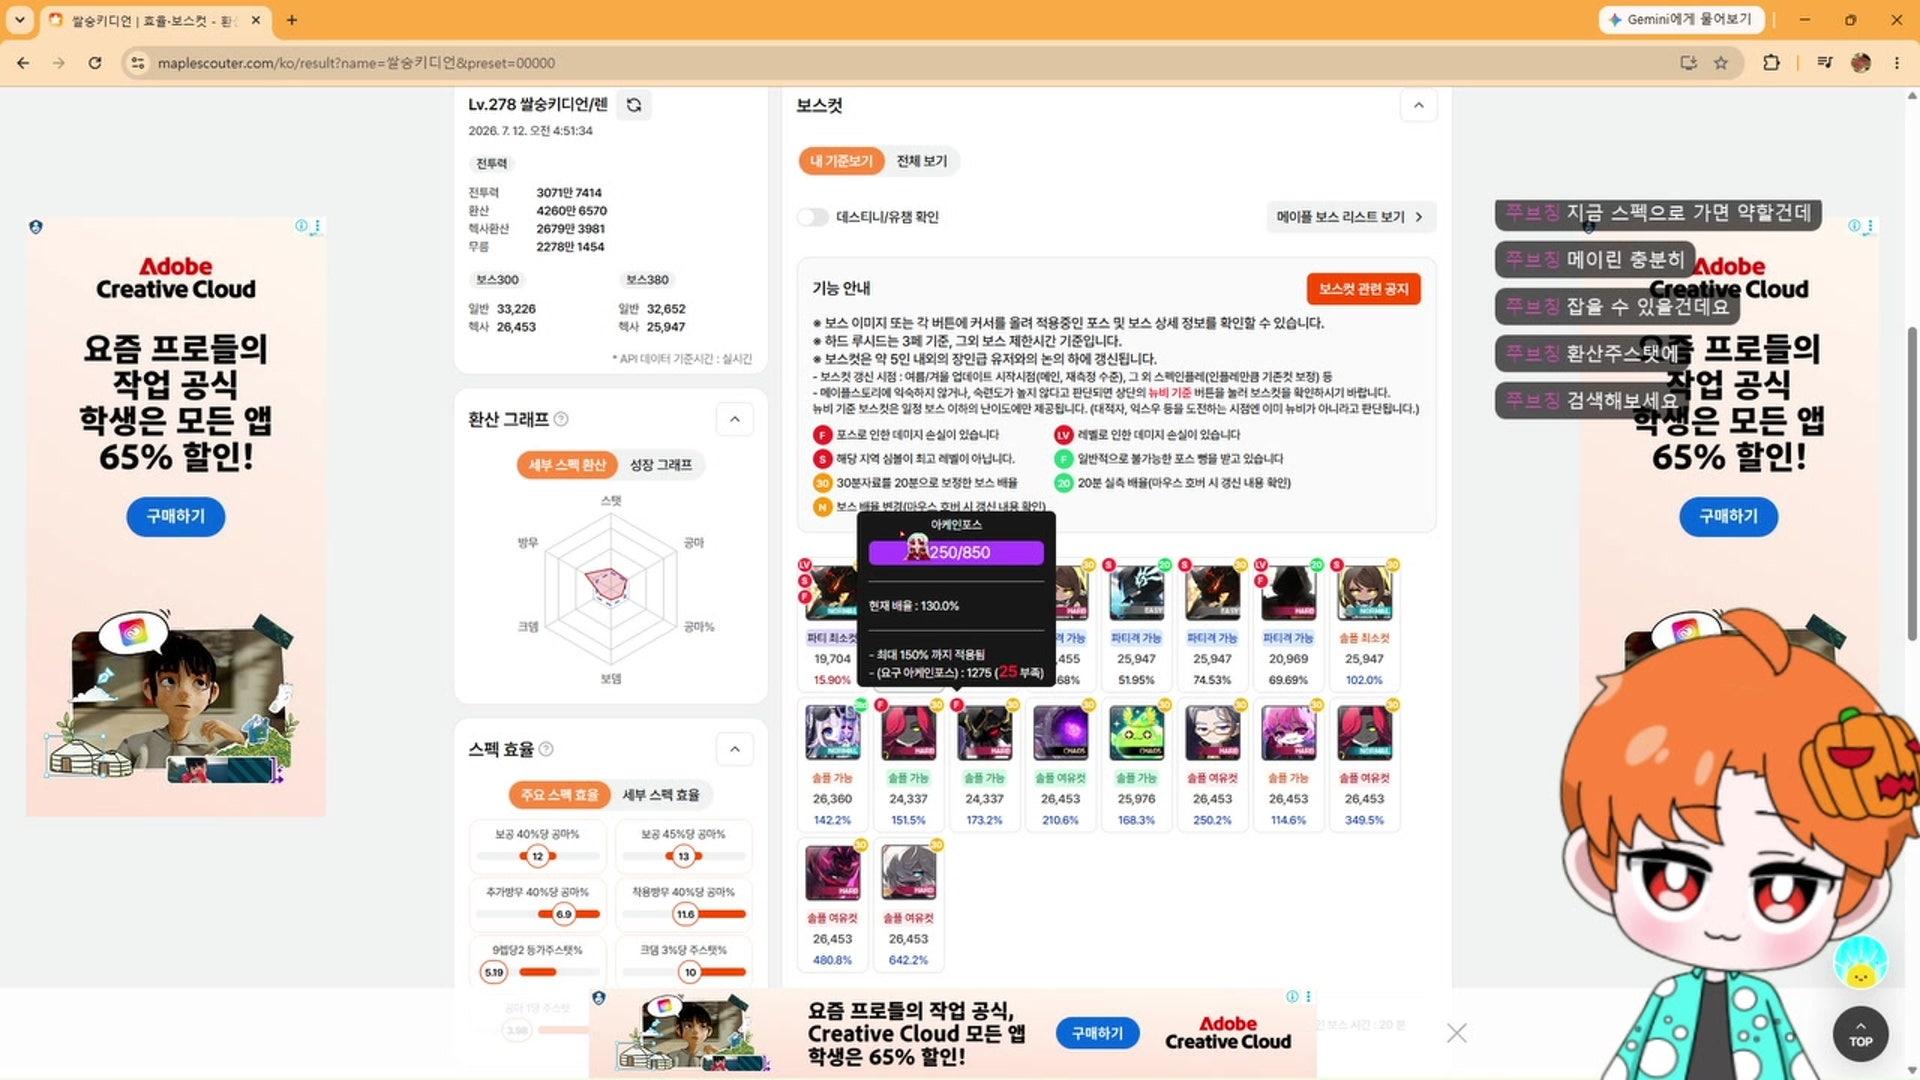
Task: Close the 쌀숭키디언 browser tab
Action: [256, 19]
